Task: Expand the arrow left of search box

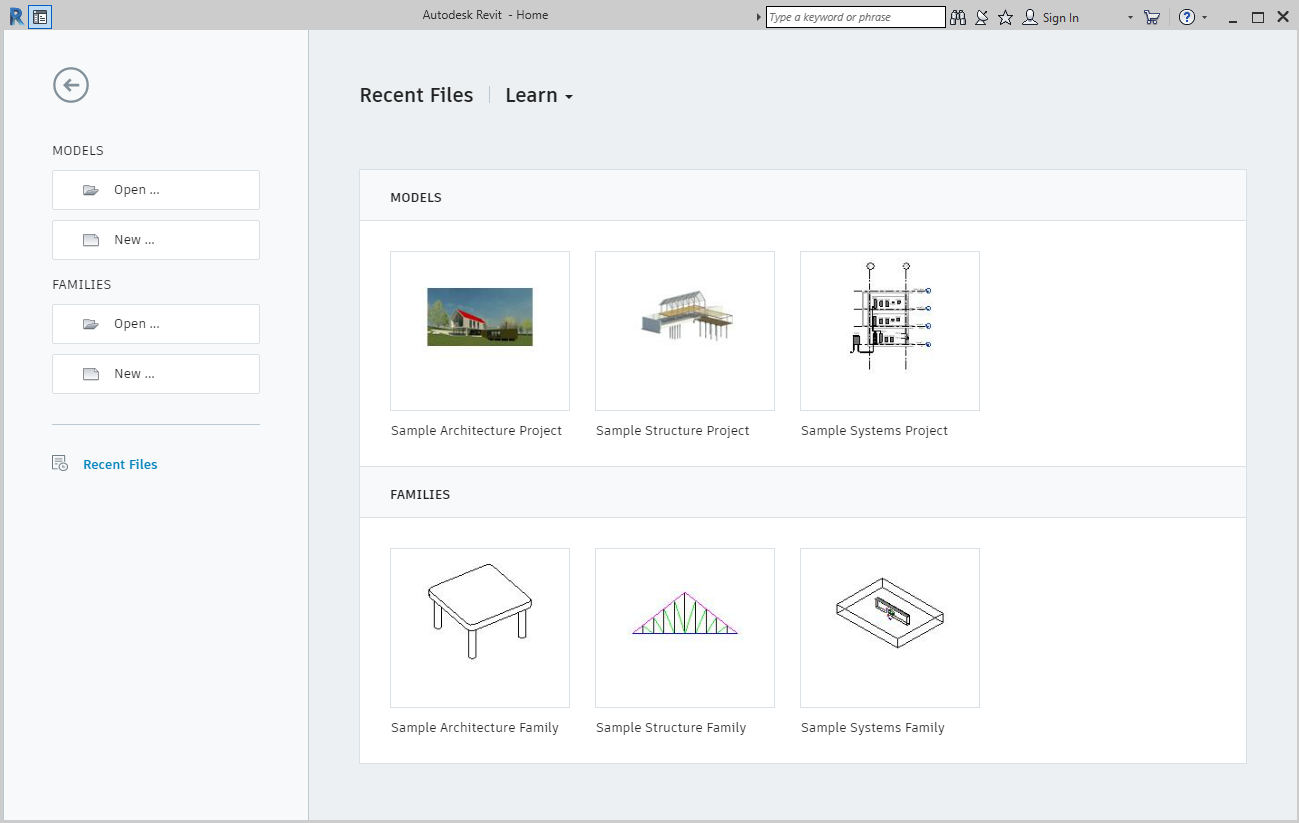Action: (x=759, y=17)
